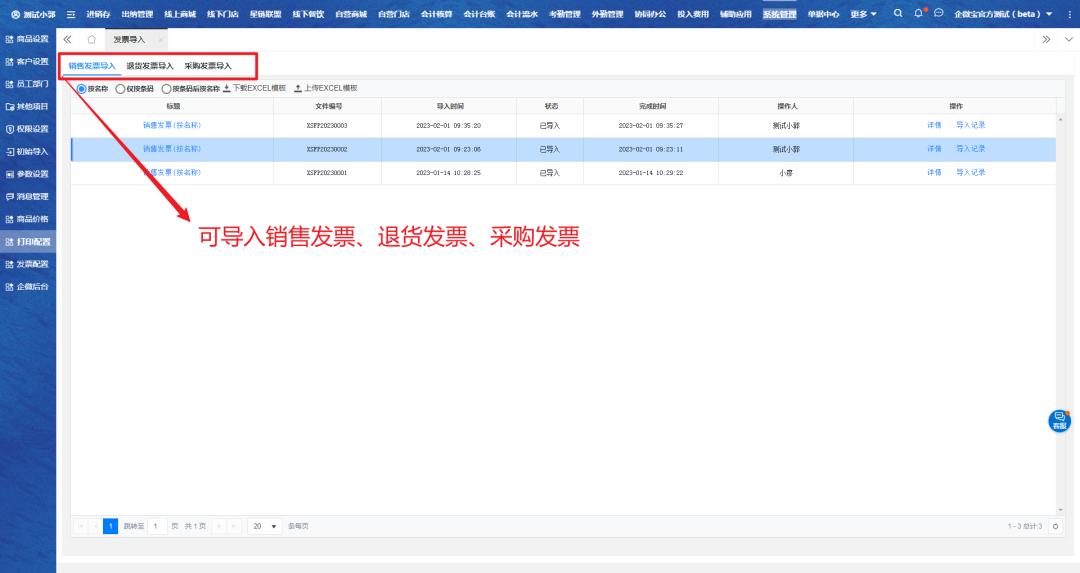
Task: Open the page size dropdown showing 20
Action: [x=265, y=526]
